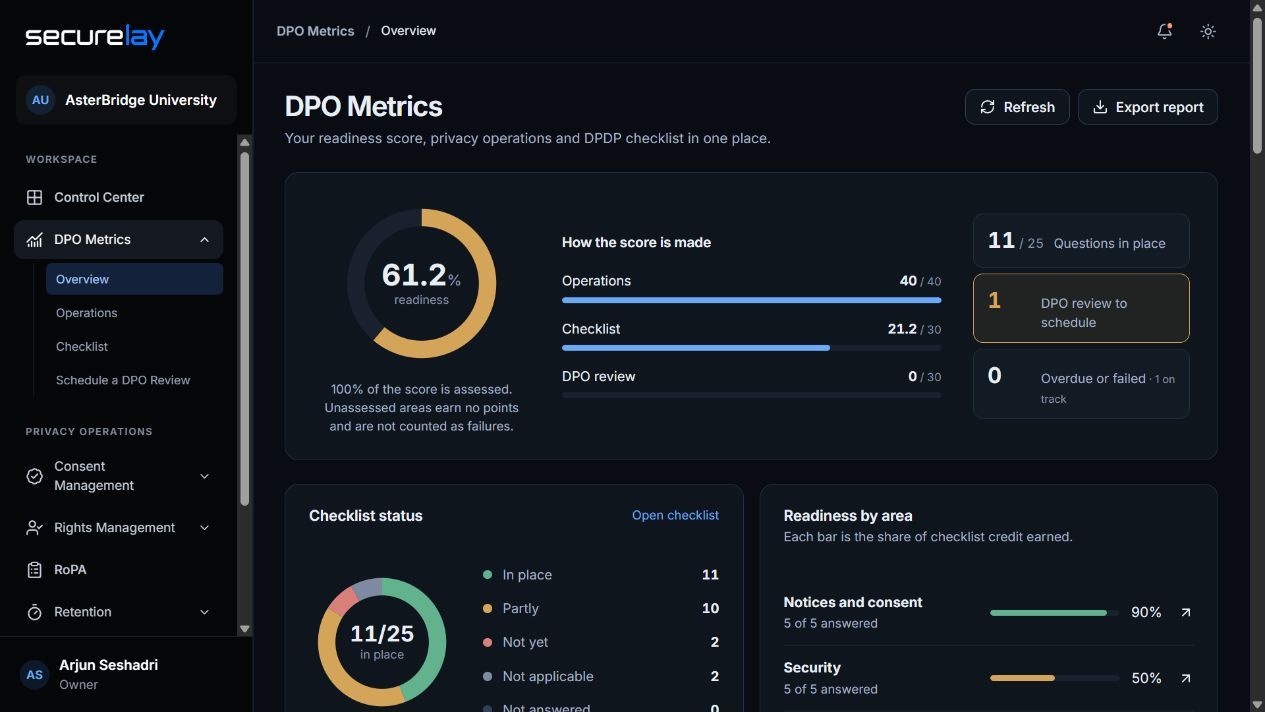Viewport: 1265px width, 712px height.
Task: Click the Operations score progress bar
Action: pyautogui.click(x=751, y=300)
